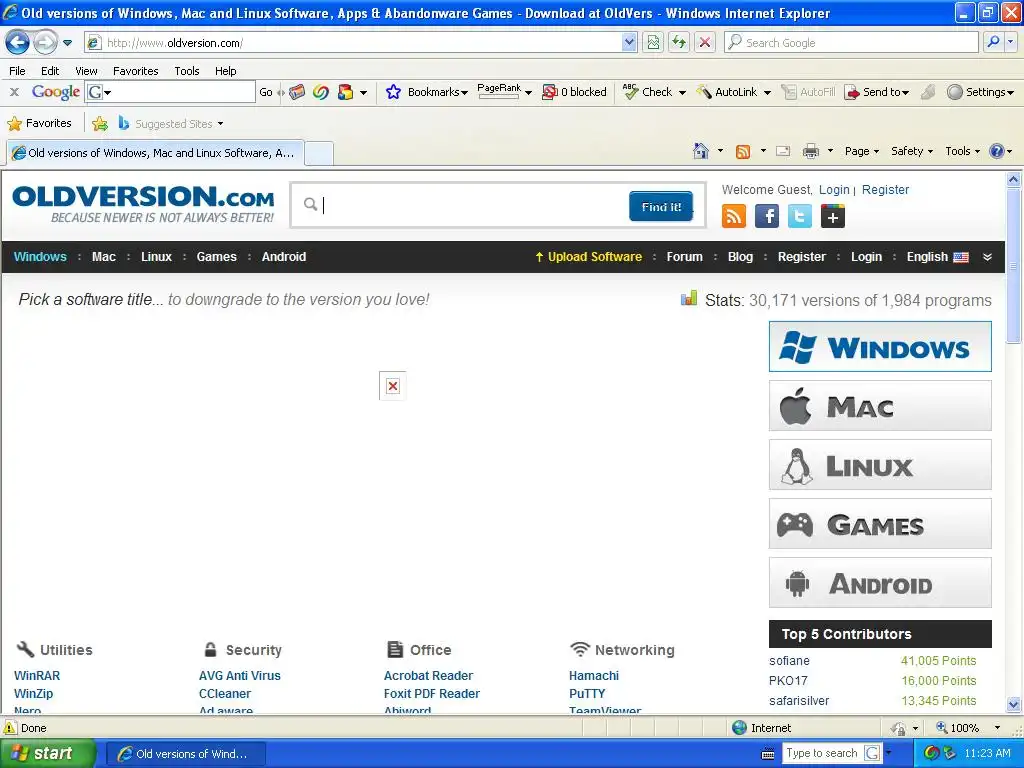1024x768 pixels.
Task: Click the page vertical scrollbar down arrow
Action: pos(1014,705)
